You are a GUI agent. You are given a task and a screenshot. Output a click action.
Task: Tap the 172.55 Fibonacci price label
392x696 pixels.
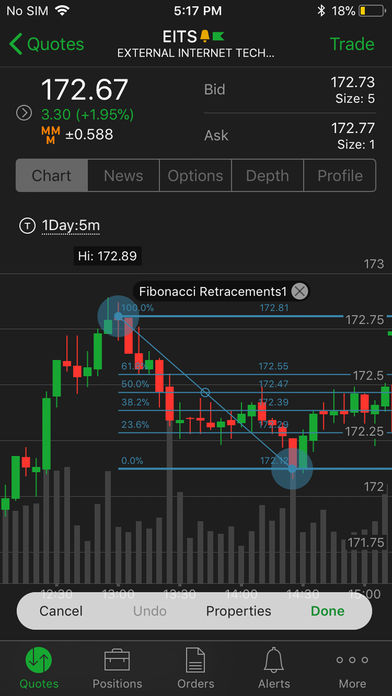click(274, 366)
